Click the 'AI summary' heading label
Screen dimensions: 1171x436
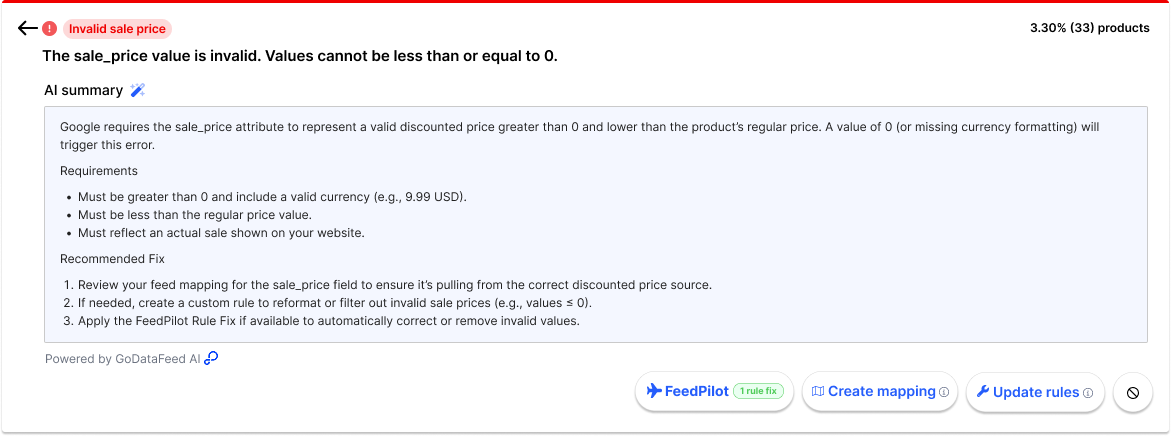pos(83,91)
